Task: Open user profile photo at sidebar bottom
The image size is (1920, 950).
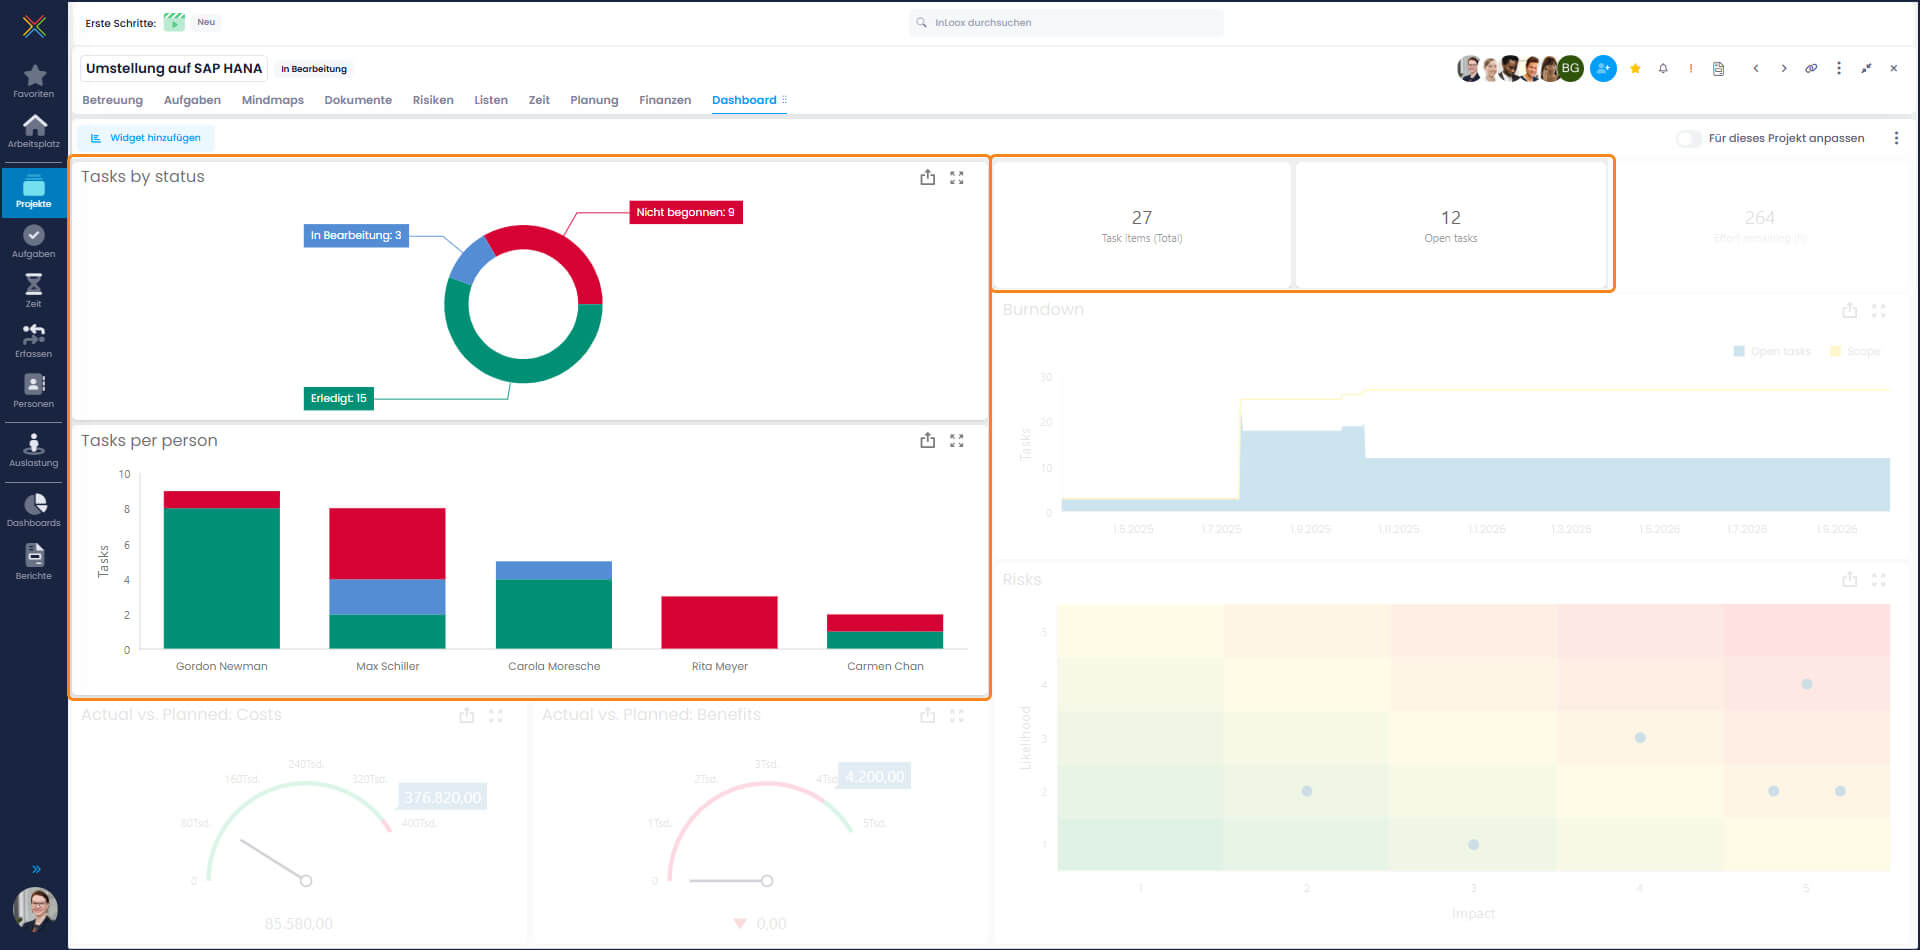Action: point(35,908)
